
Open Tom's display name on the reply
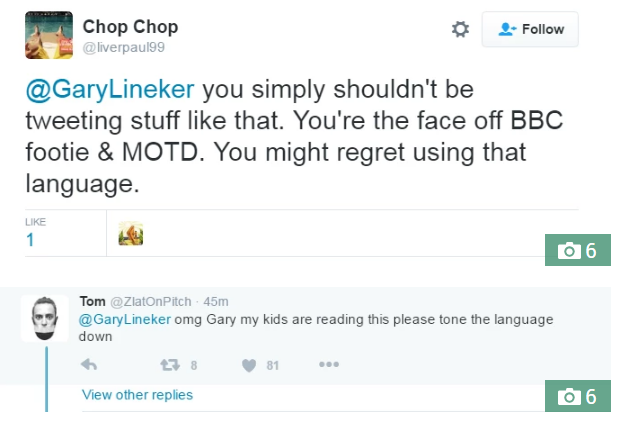(92, 301)
